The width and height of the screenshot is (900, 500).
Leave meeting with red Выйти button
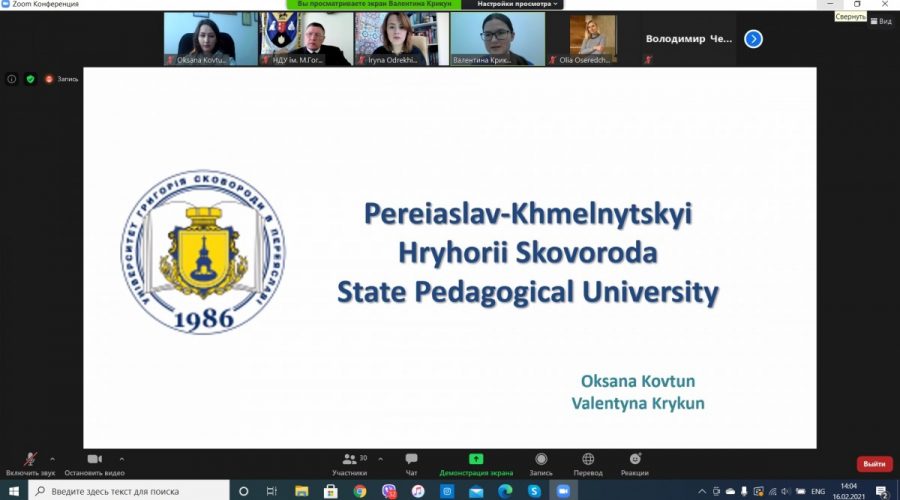click(874, 464)
